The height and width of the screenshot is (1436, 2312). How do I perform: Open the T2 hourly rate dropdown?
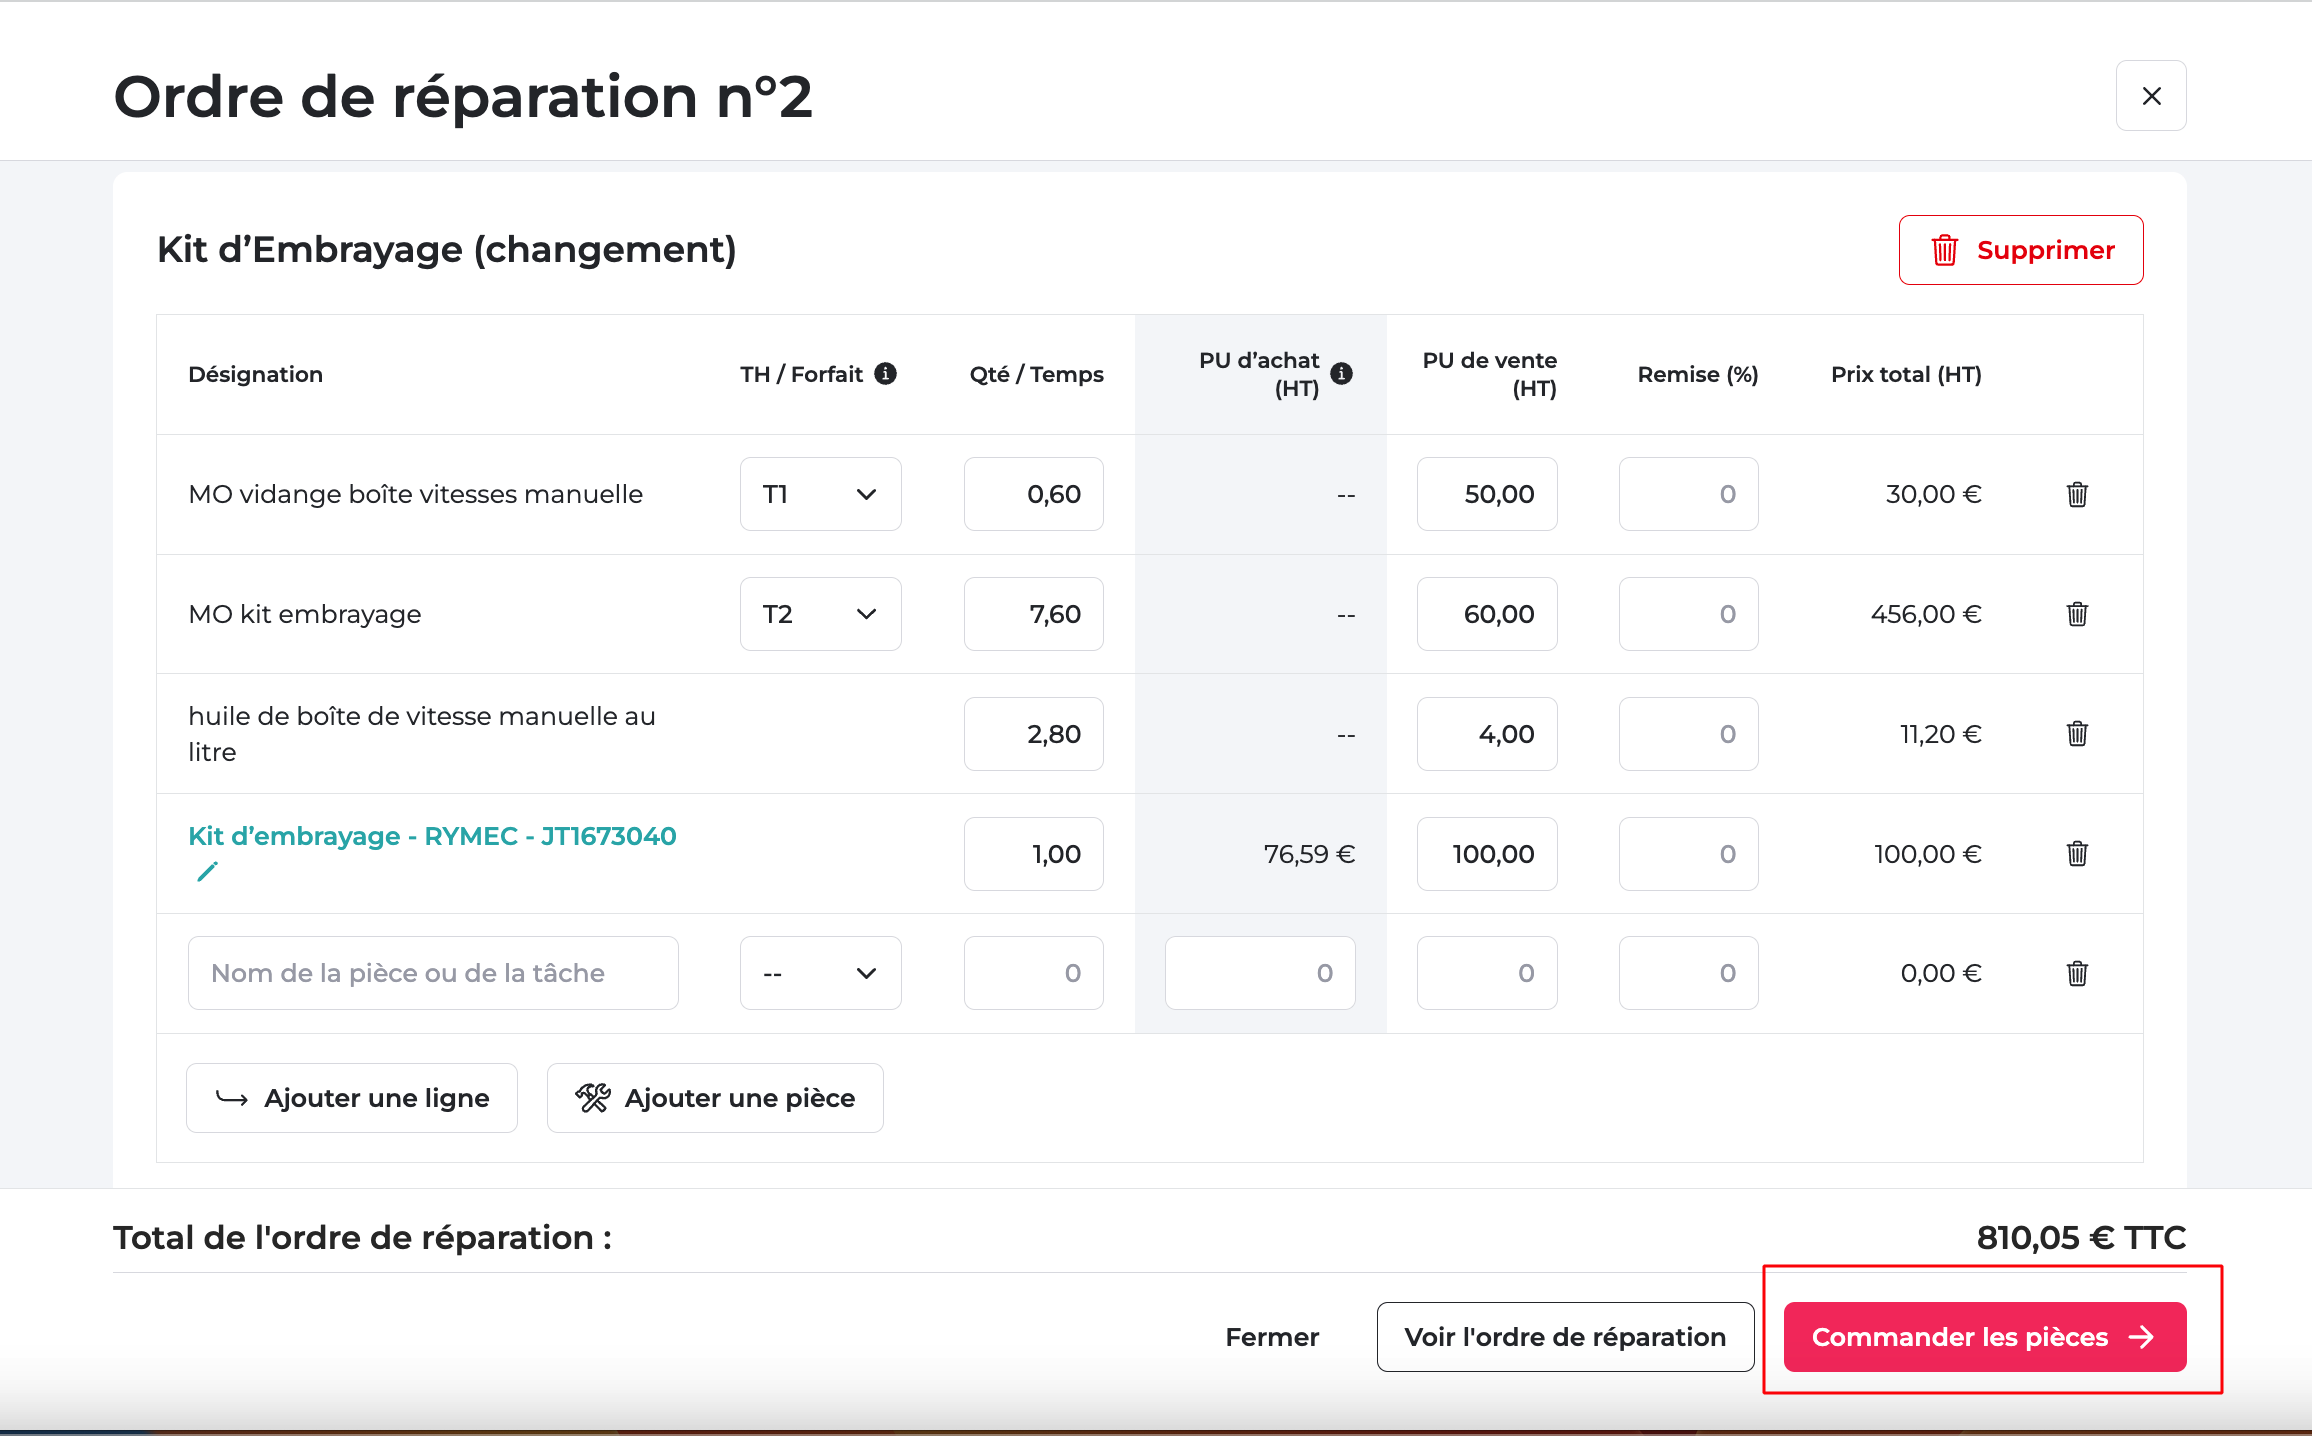pyautogui.click(x=820, y=614)
